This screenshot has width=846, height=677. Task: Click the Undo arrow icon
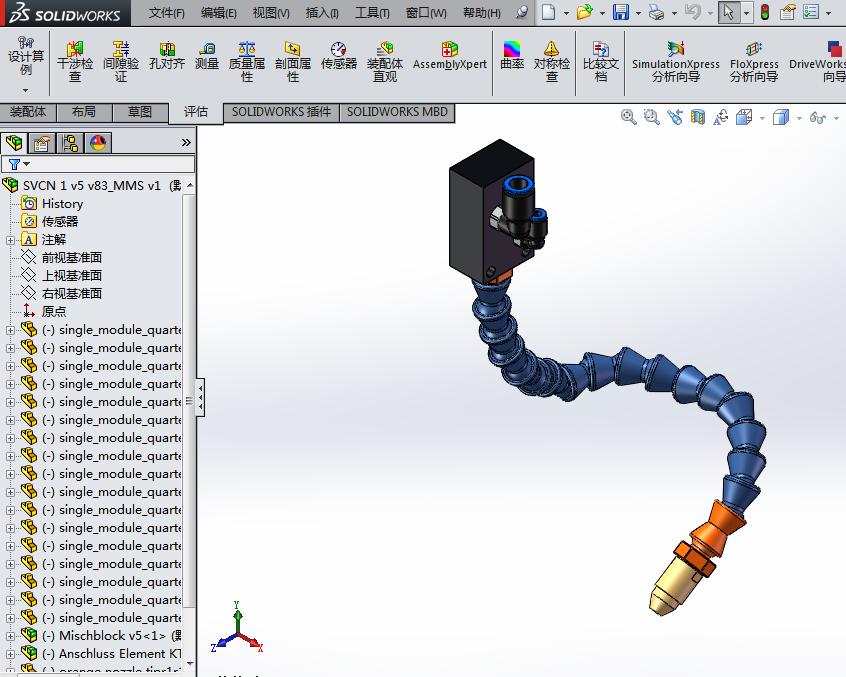[693, 12]
